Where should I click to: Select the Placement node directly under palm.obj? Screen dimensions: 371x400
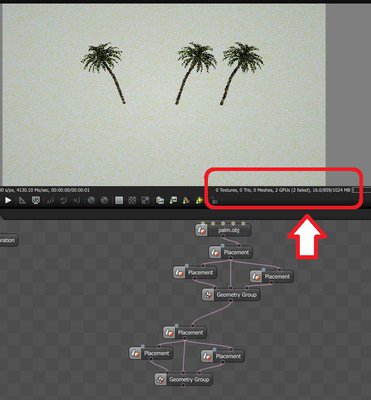[x=231, y=252]
